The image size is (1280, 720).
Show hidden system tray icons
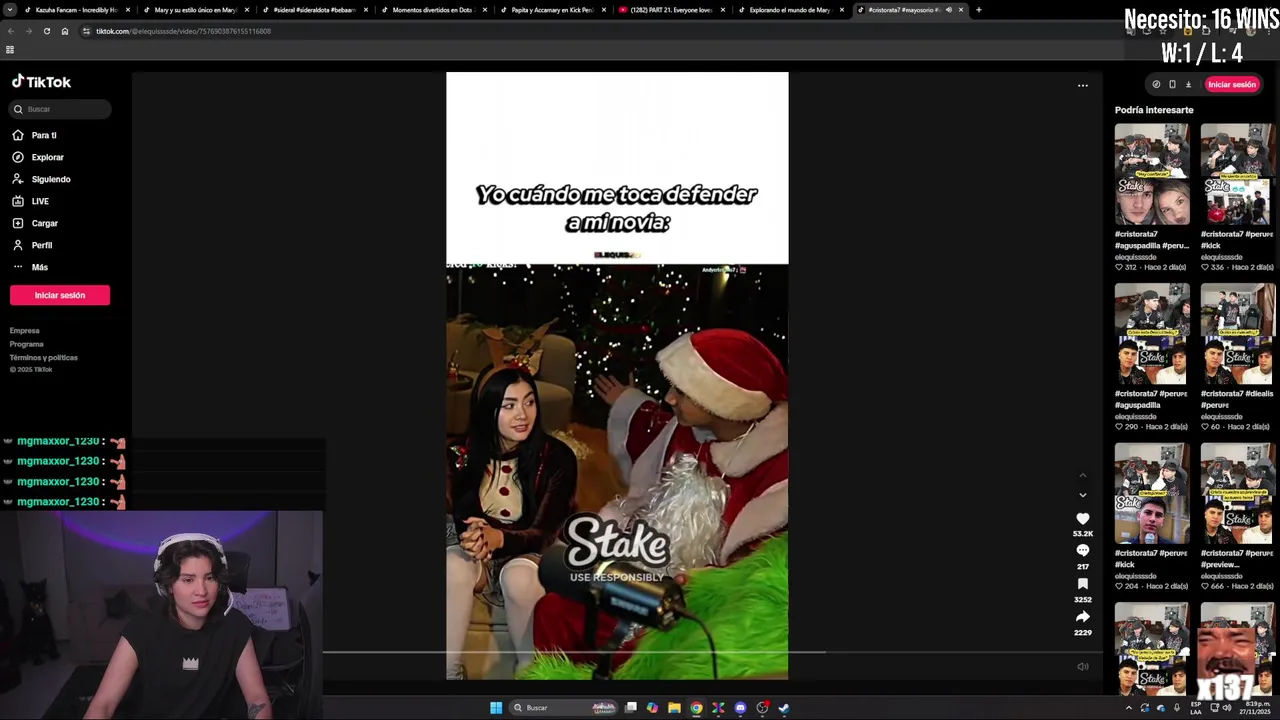point(1129,708)
